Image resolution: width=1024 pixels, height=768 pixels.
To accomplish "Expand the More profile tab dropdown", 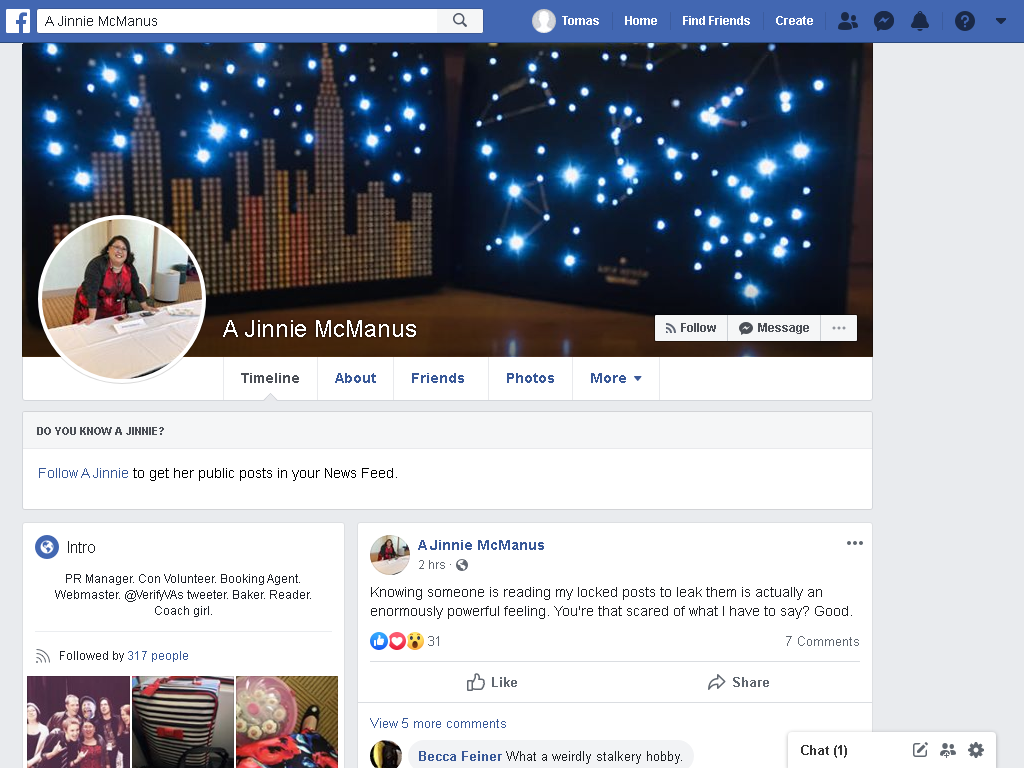I will 615,378.
